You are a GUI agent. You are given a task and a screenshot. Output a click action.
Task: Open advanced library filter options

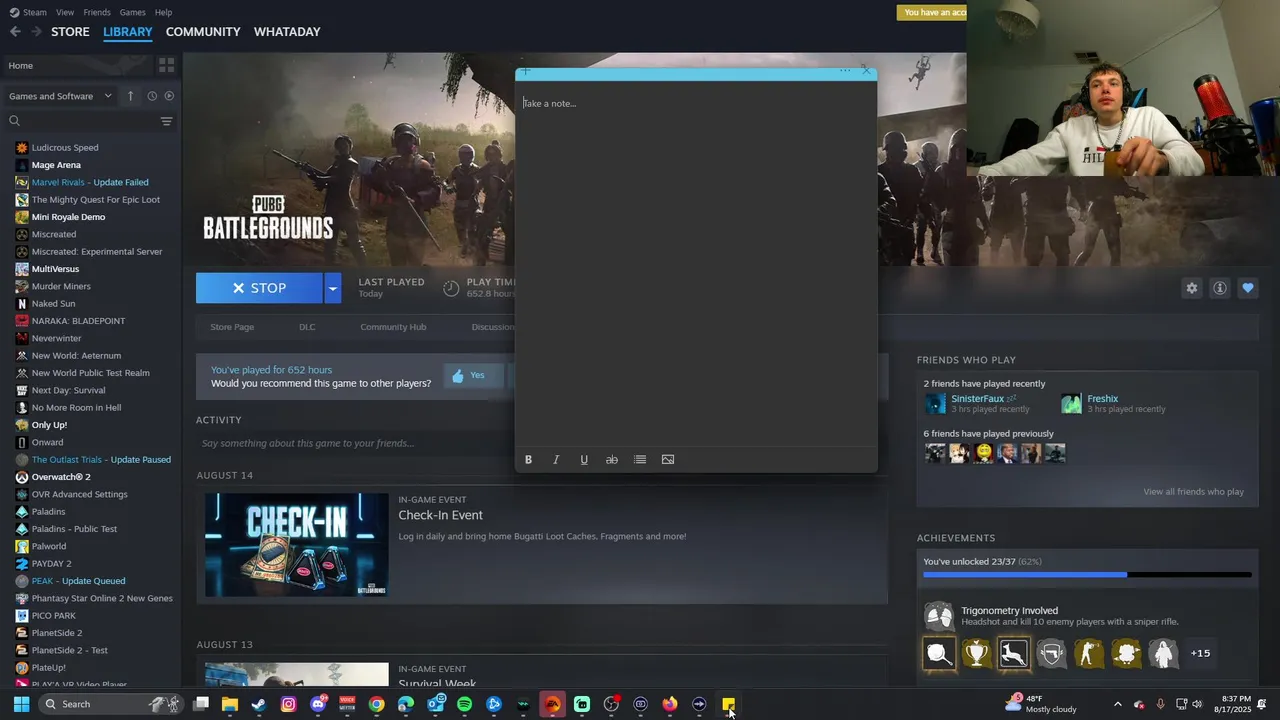tap(167, 121)
